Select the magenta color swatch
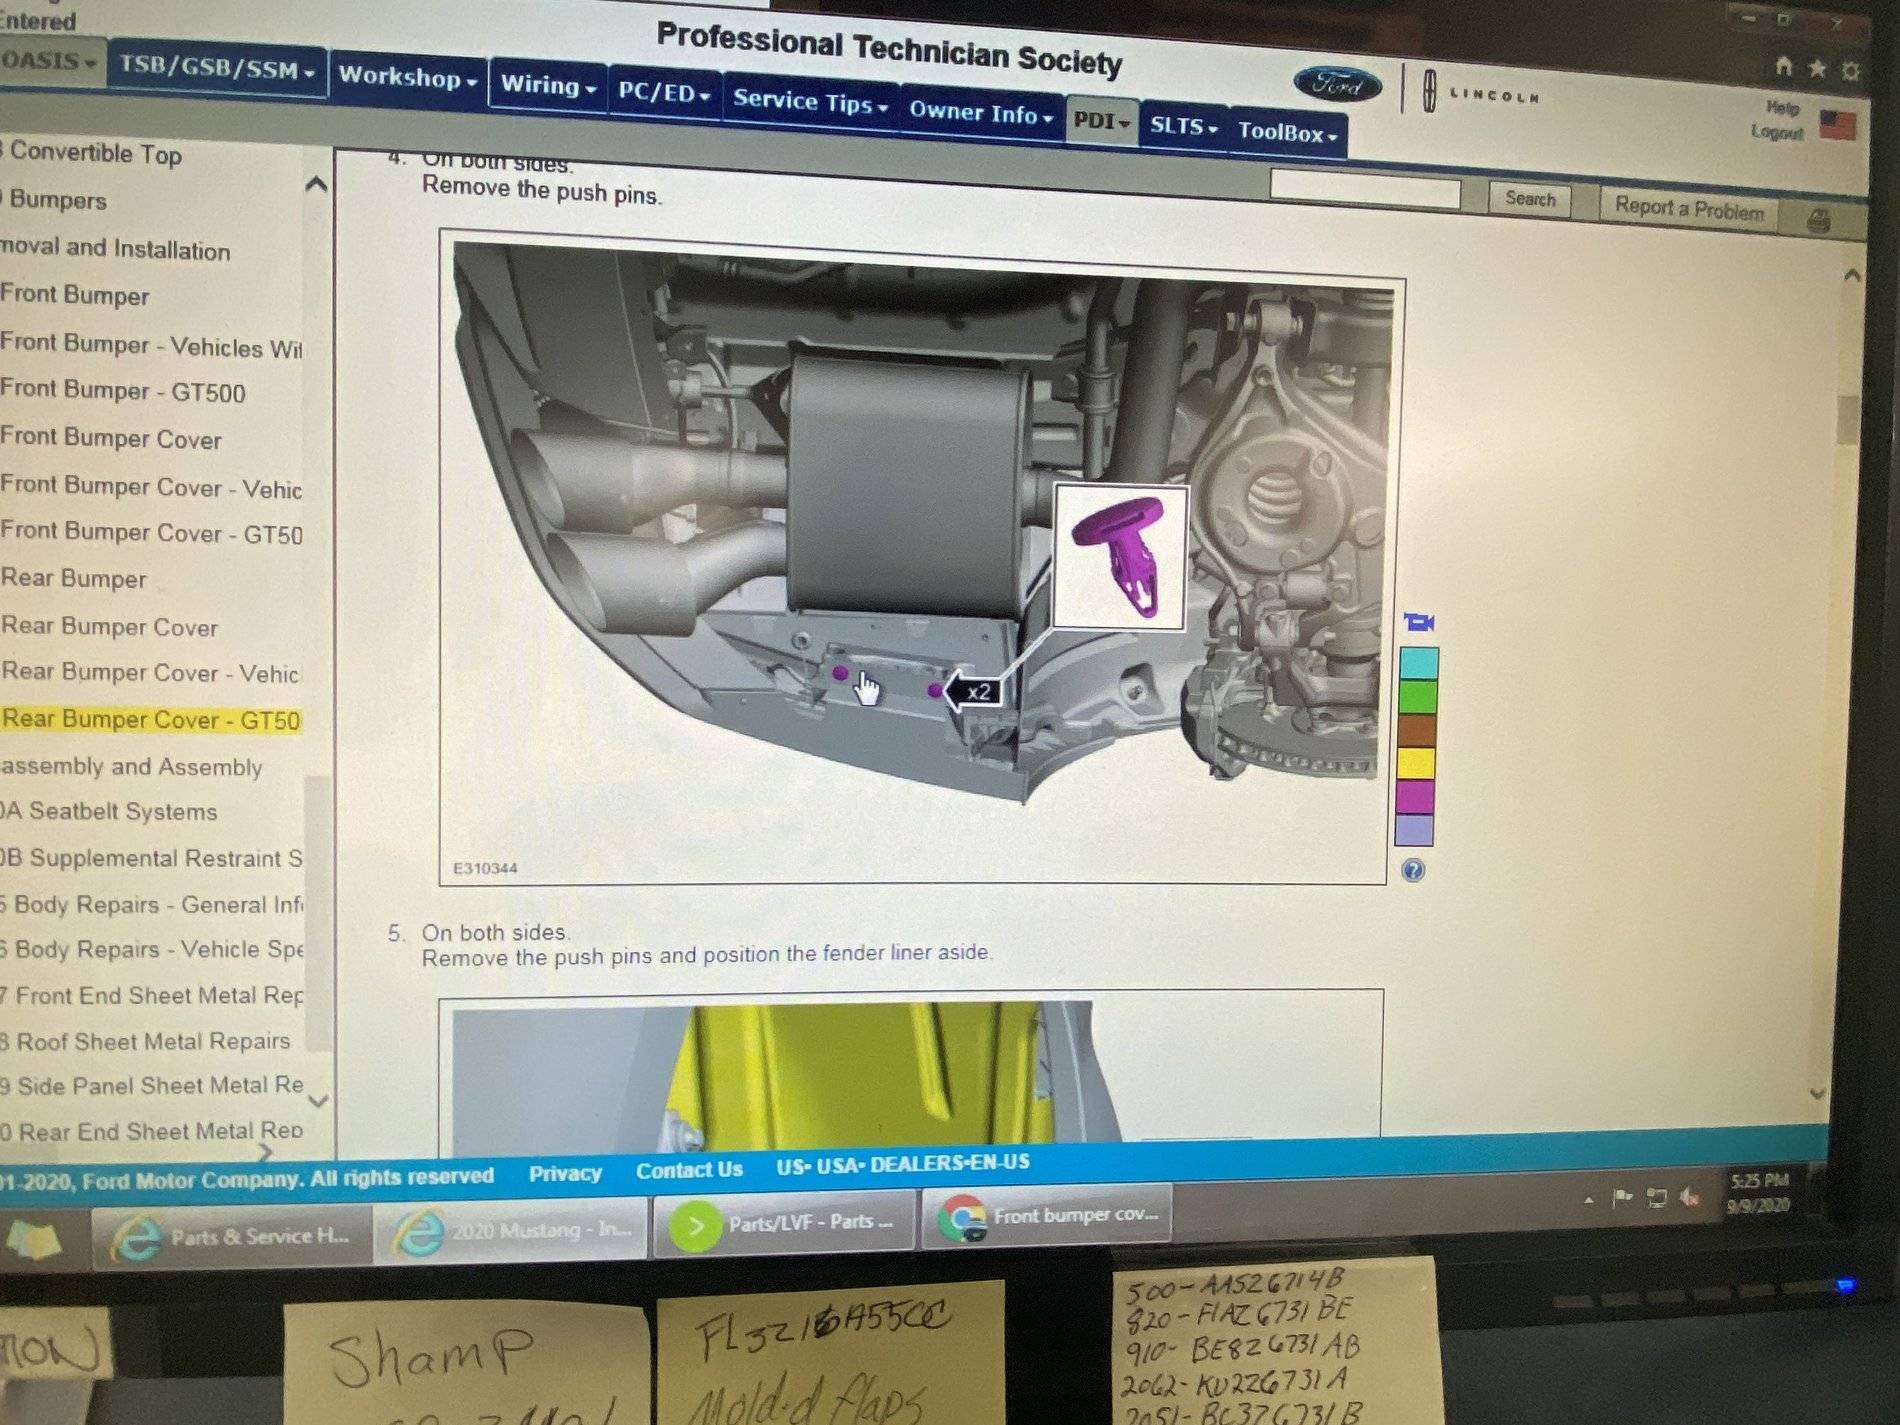 click(1414, 797)
